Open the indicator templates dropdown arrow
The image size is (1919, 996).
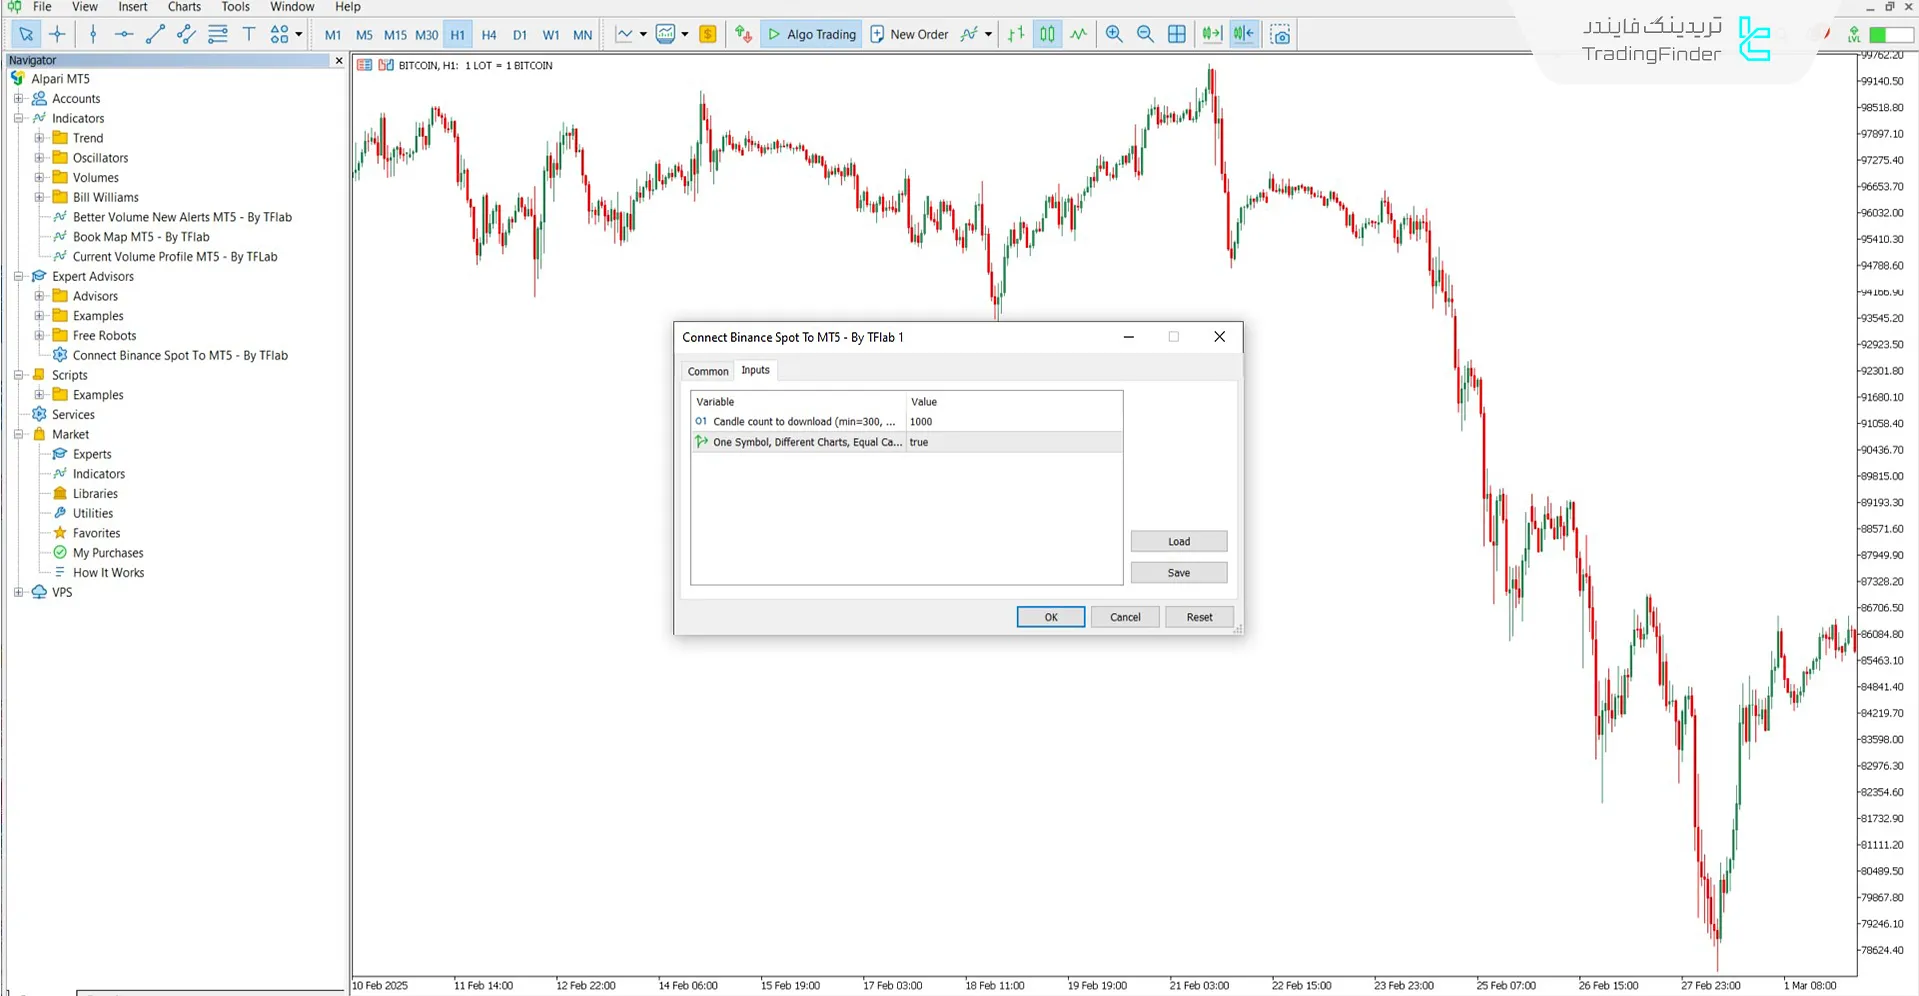(x=988, y=34)
